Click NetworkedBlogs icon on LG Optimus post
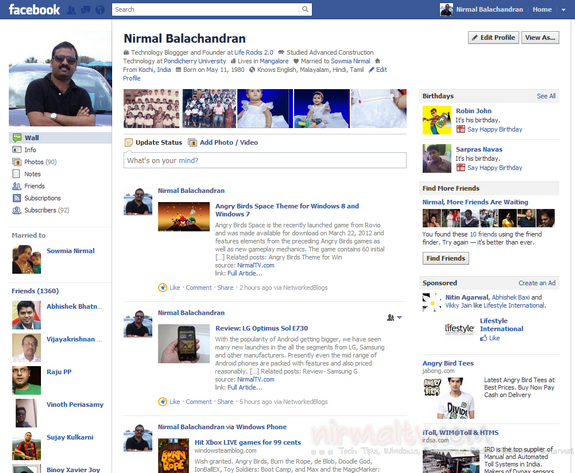The width and height of the screenshot is (575, 473). pyautogui.click(x=162, y=402)
